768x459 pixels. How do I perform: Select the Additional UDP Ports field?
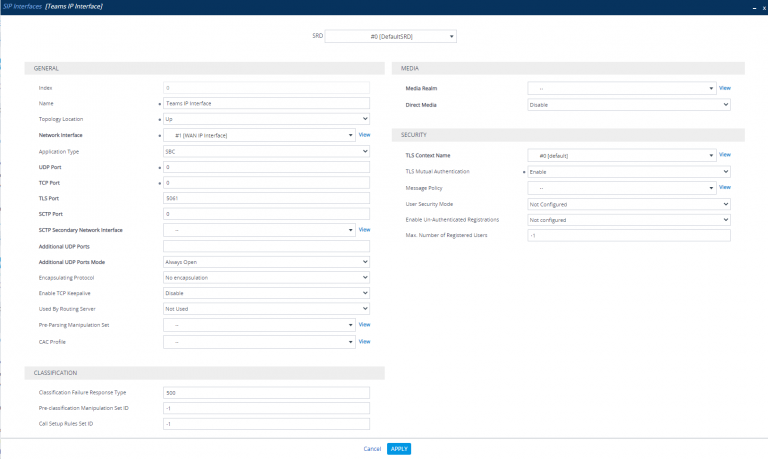266,246
